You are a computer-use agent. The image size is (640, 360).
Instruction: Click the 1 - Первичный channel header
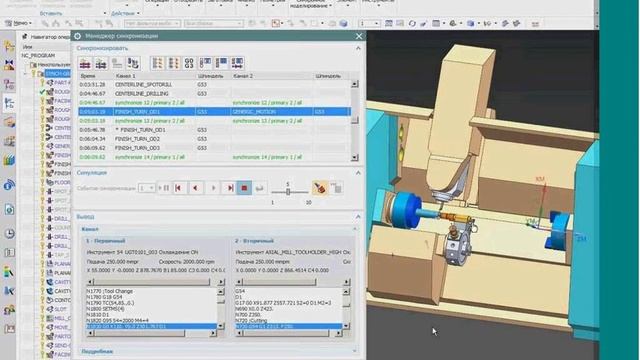point(105,241)
